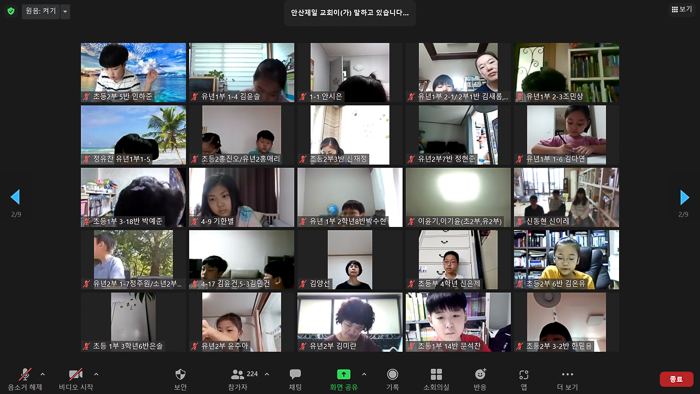Open the 보기 view menu
The width and height of the screenshot is (700, 394).
click(x=682, y=9)
